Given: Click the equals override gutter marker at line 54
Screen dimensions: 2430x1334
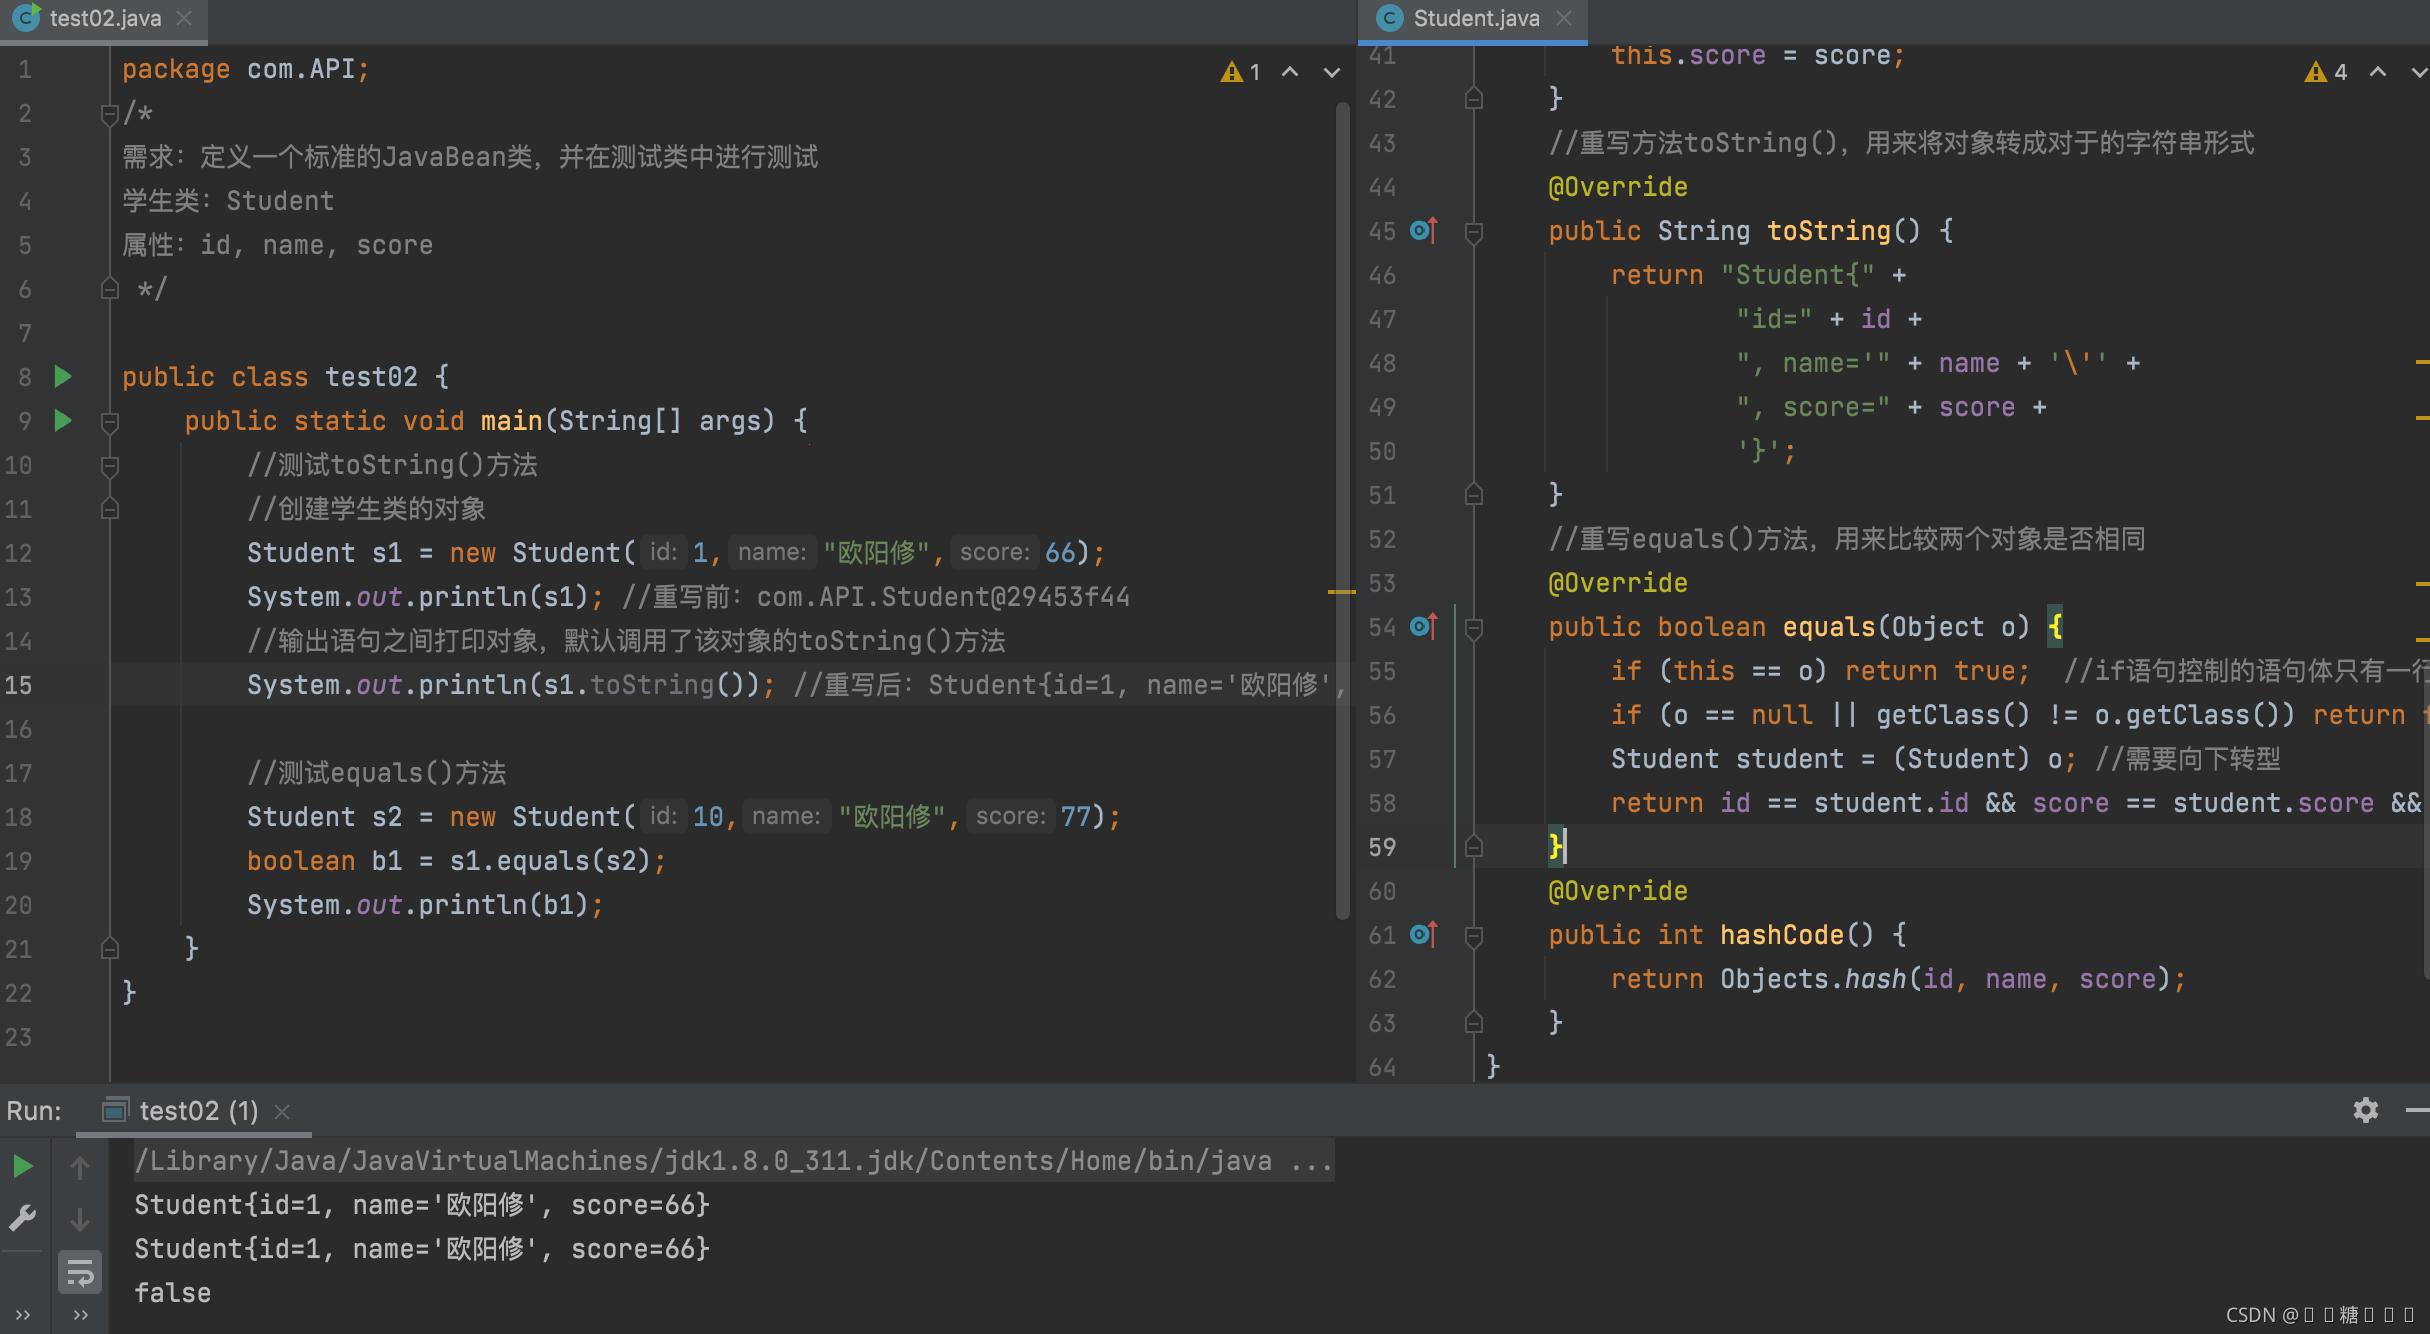Looking at the screenshot, I should pyautogui.click(x=1423, y=627).
